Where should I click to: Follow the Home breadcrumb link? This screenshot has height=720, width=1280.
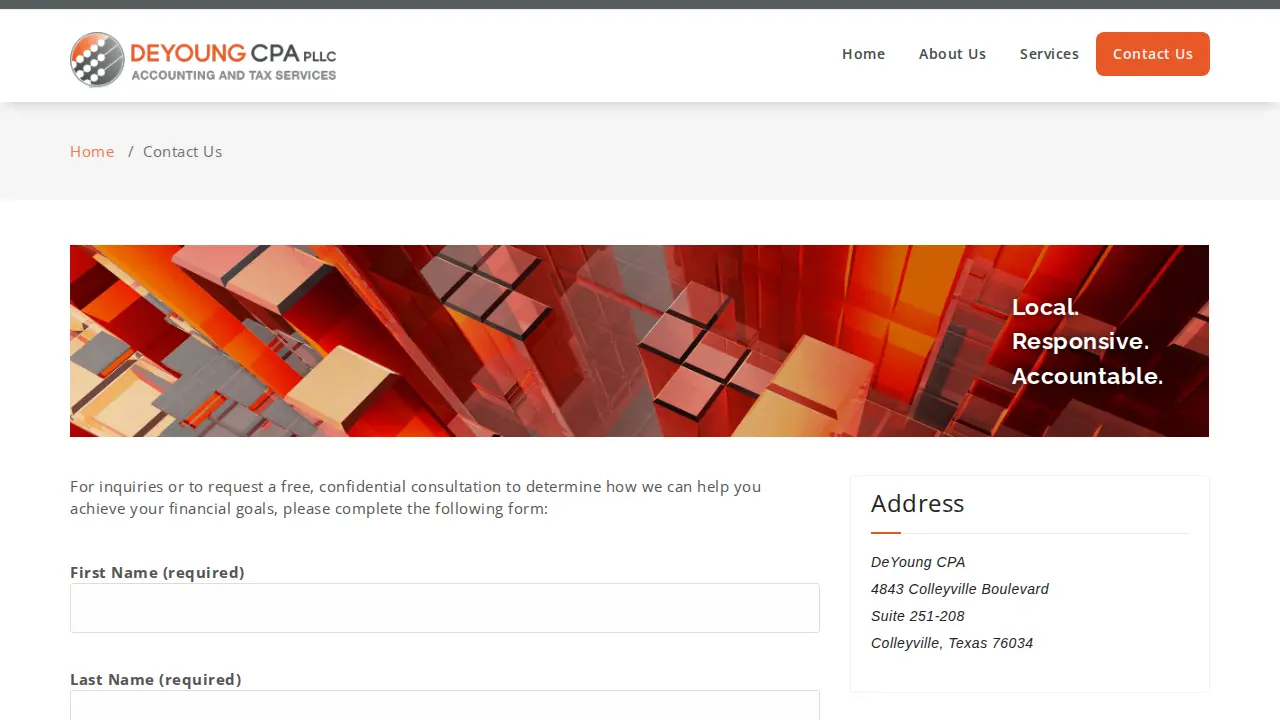(x=92, y=151)
